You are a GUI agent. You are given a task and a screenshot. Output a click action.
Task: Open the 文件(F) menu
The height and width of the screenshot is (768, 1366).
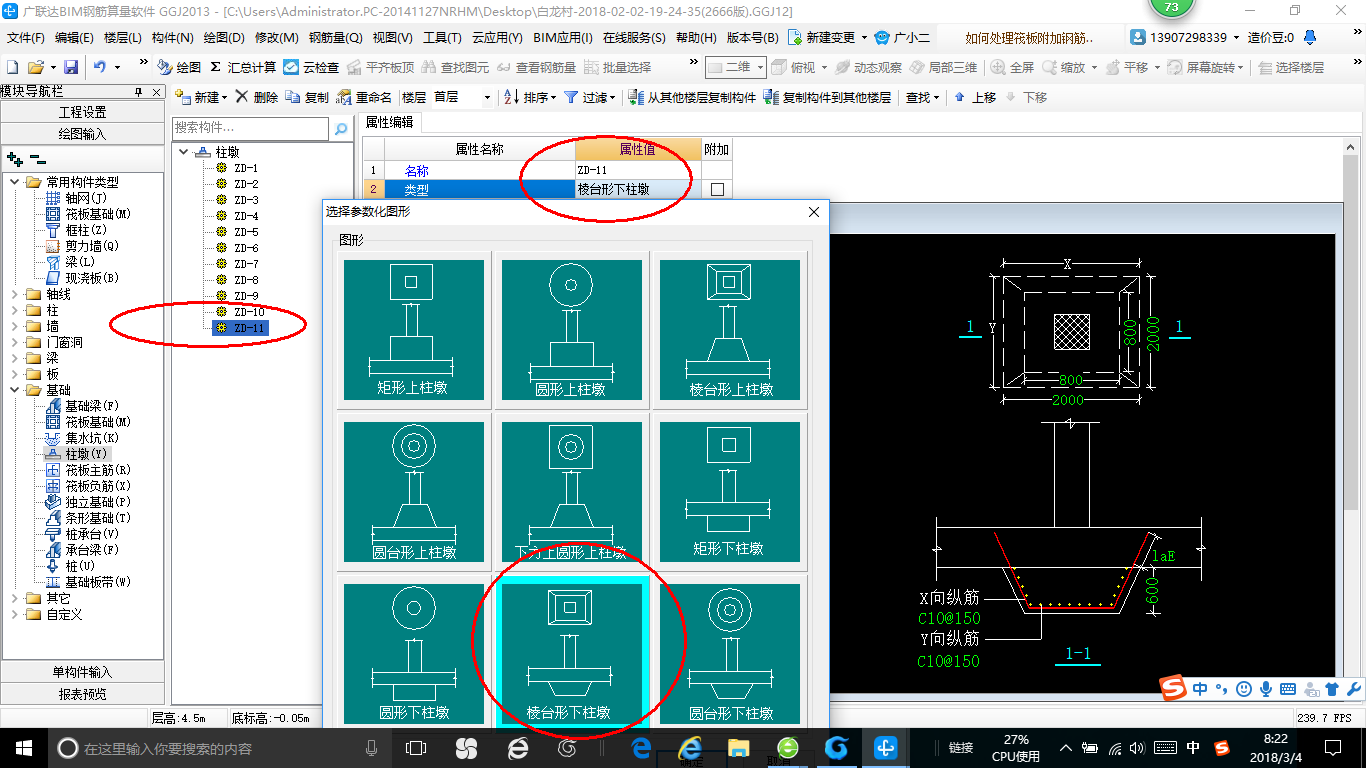tap(25, 38)
